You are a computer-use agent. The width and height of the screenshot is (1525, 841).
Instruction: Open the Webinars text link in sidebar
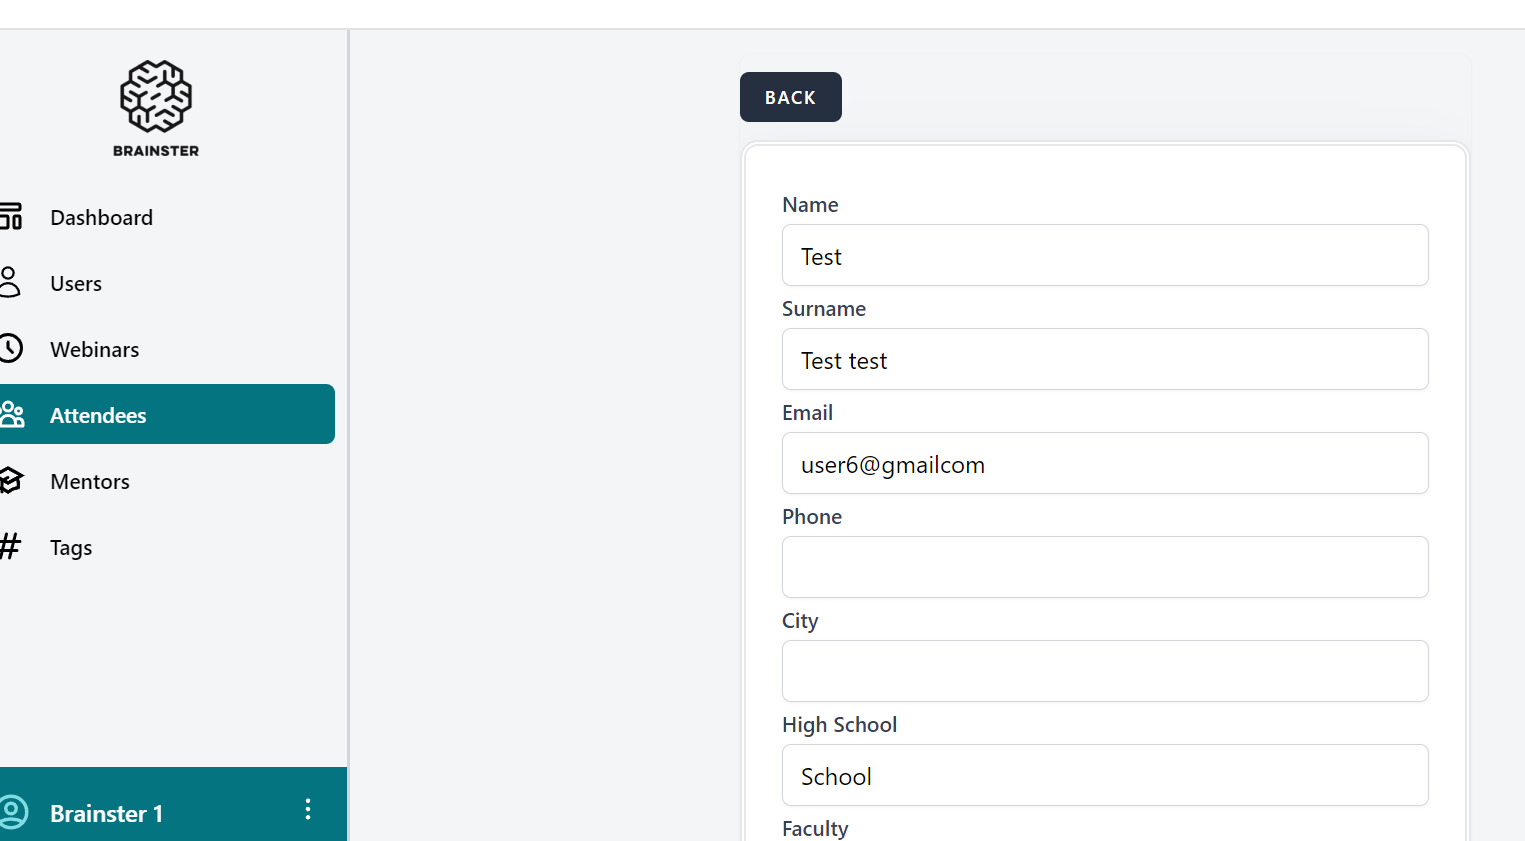coord(95,350)
